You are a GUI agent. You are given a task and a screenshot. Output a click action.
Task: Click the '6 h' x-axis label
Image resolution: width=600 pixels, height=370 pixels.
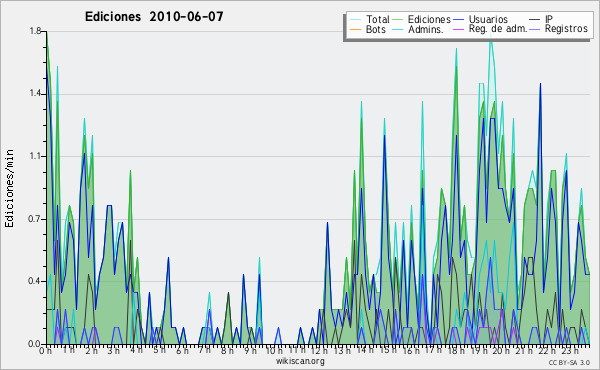point(182,350)
